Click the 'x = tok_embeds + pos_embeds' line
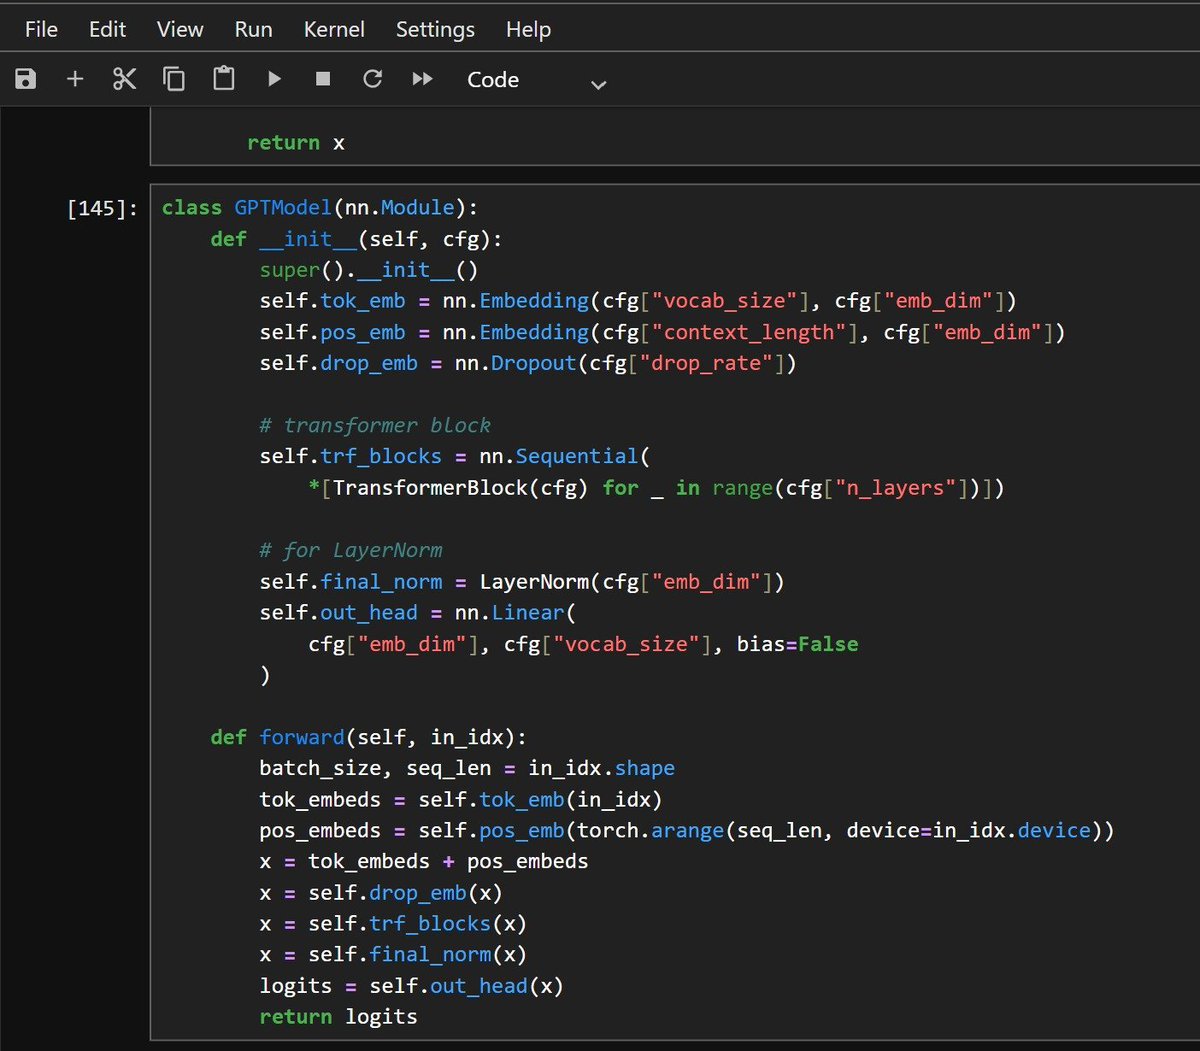Screen dimensions: 1200x1051 click(424, 861)
